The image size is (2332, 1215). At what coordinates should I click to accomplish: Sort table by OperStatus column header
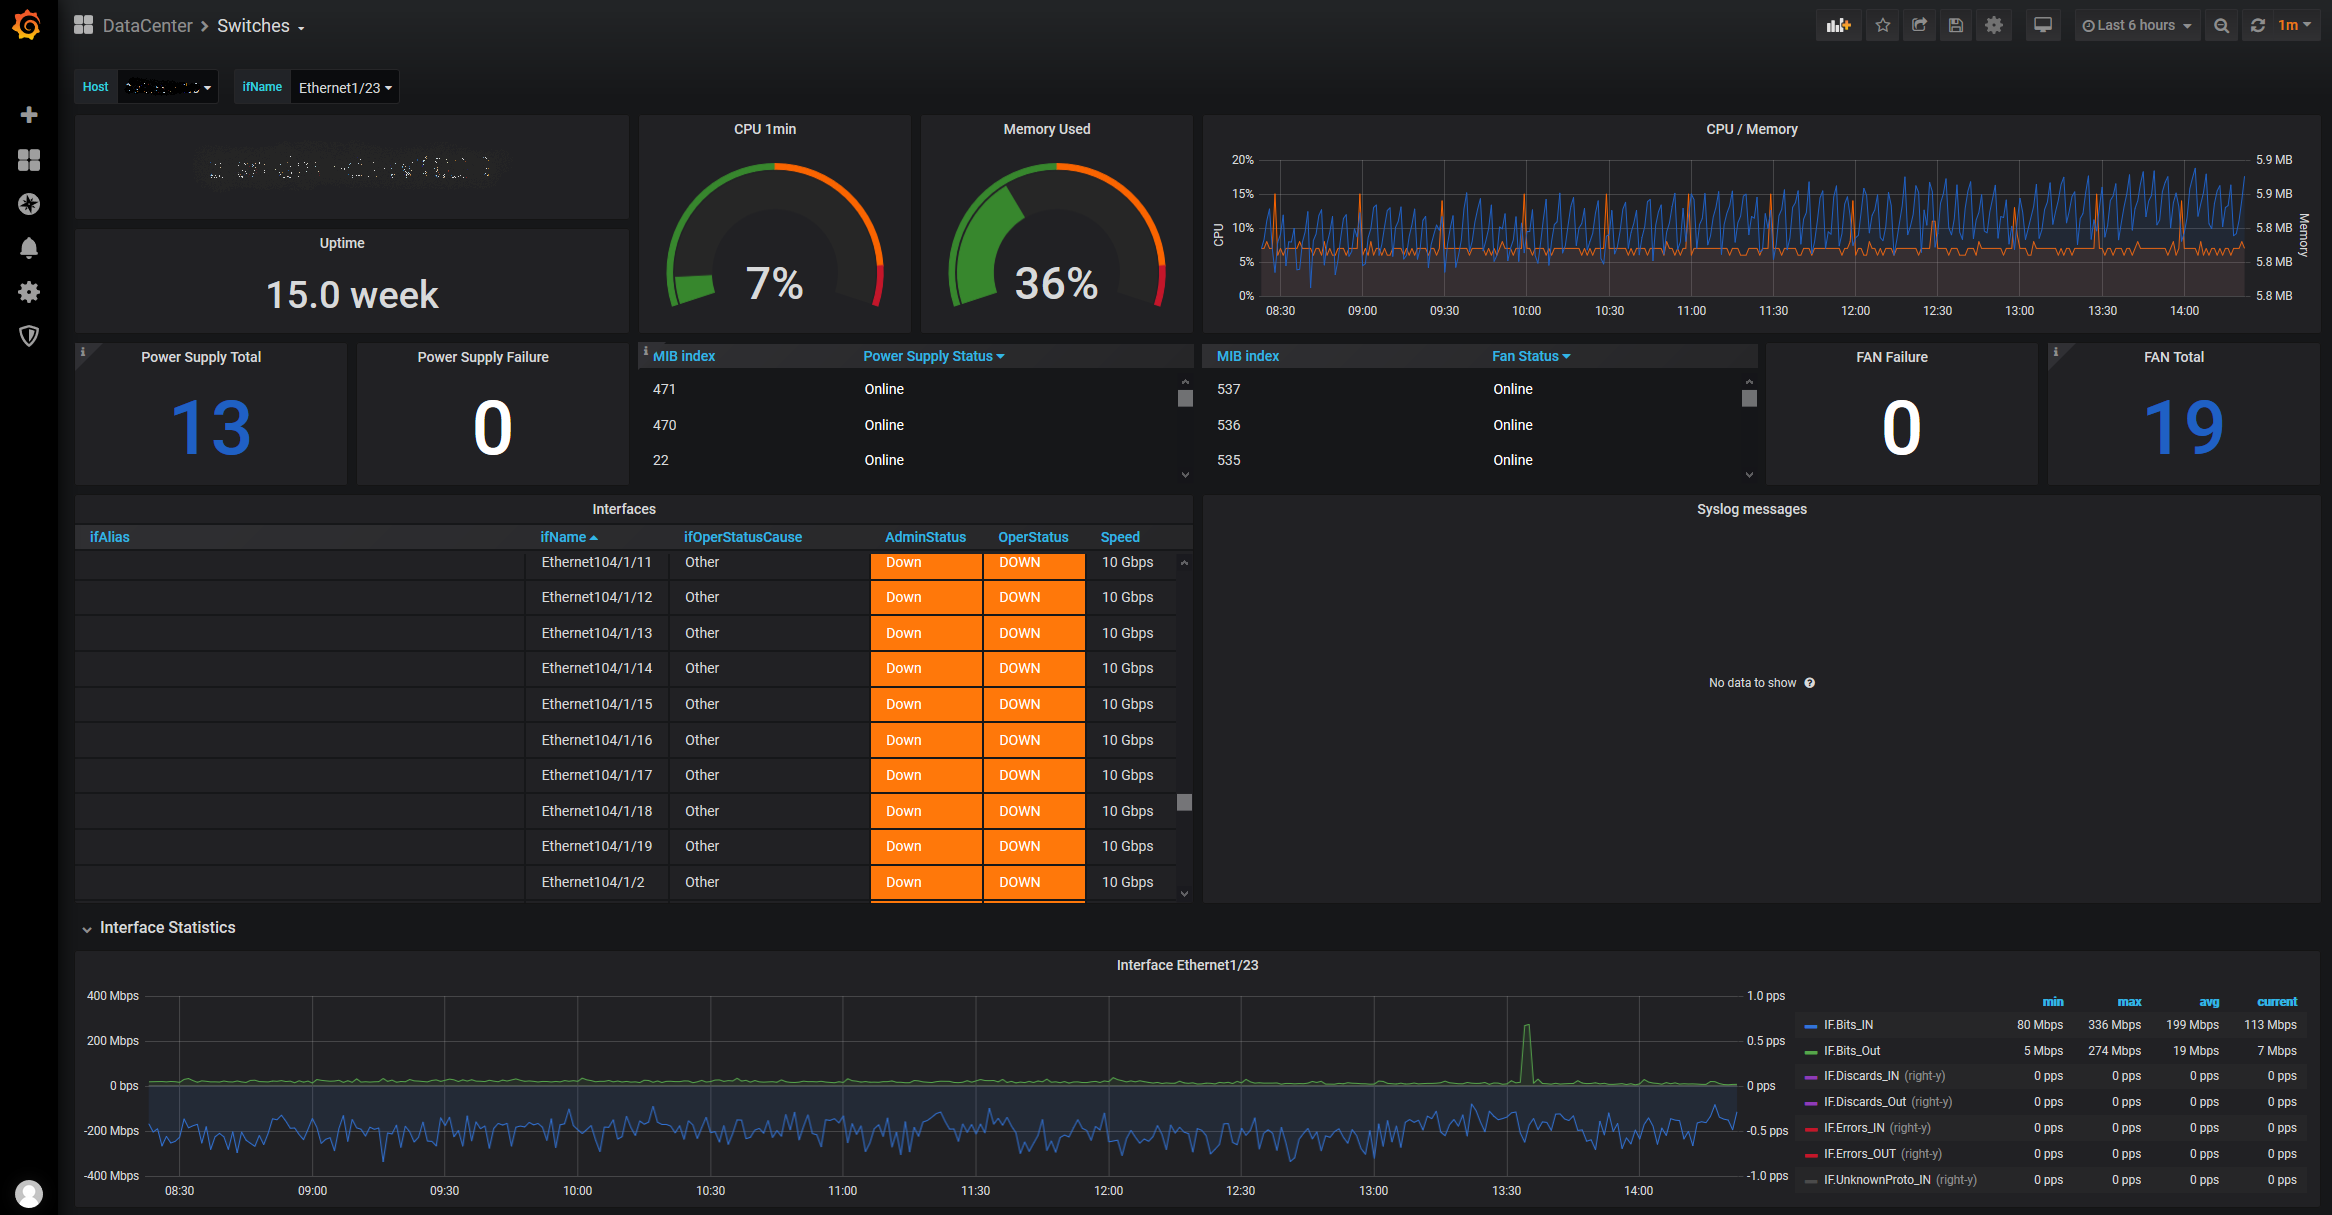click(1033, 537)
